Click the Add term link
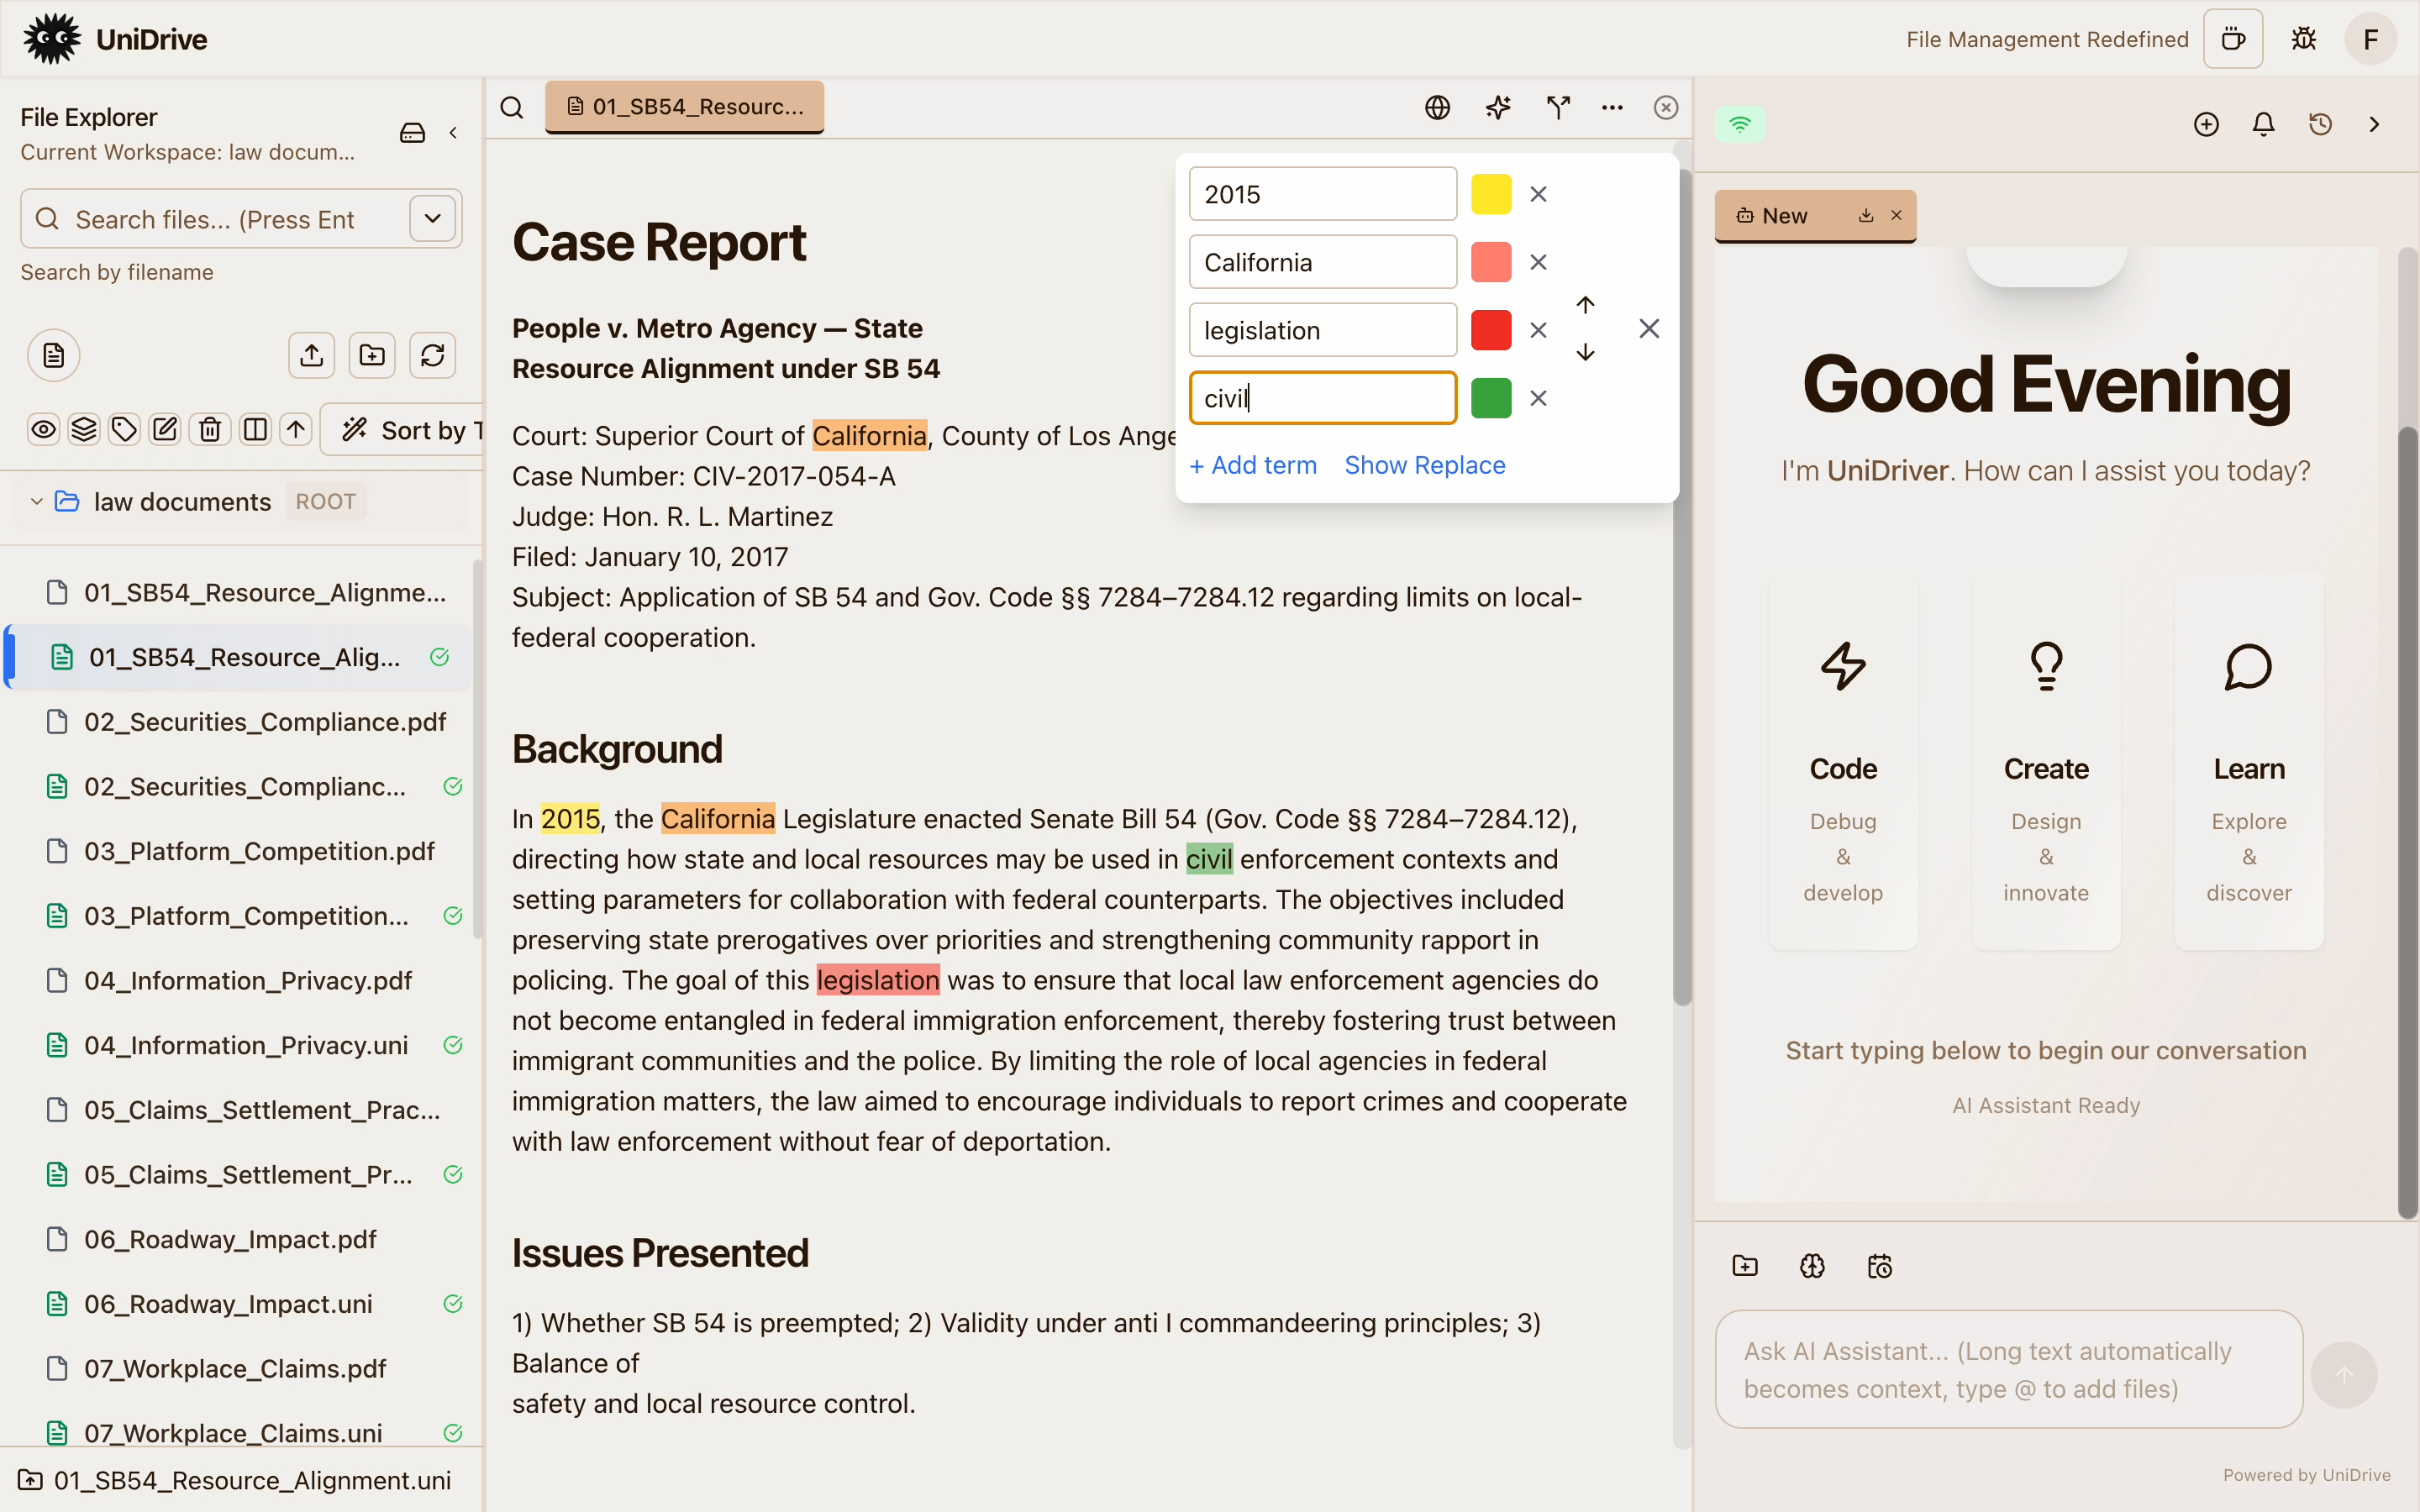The image size is (2420, 1512). 1252,465
